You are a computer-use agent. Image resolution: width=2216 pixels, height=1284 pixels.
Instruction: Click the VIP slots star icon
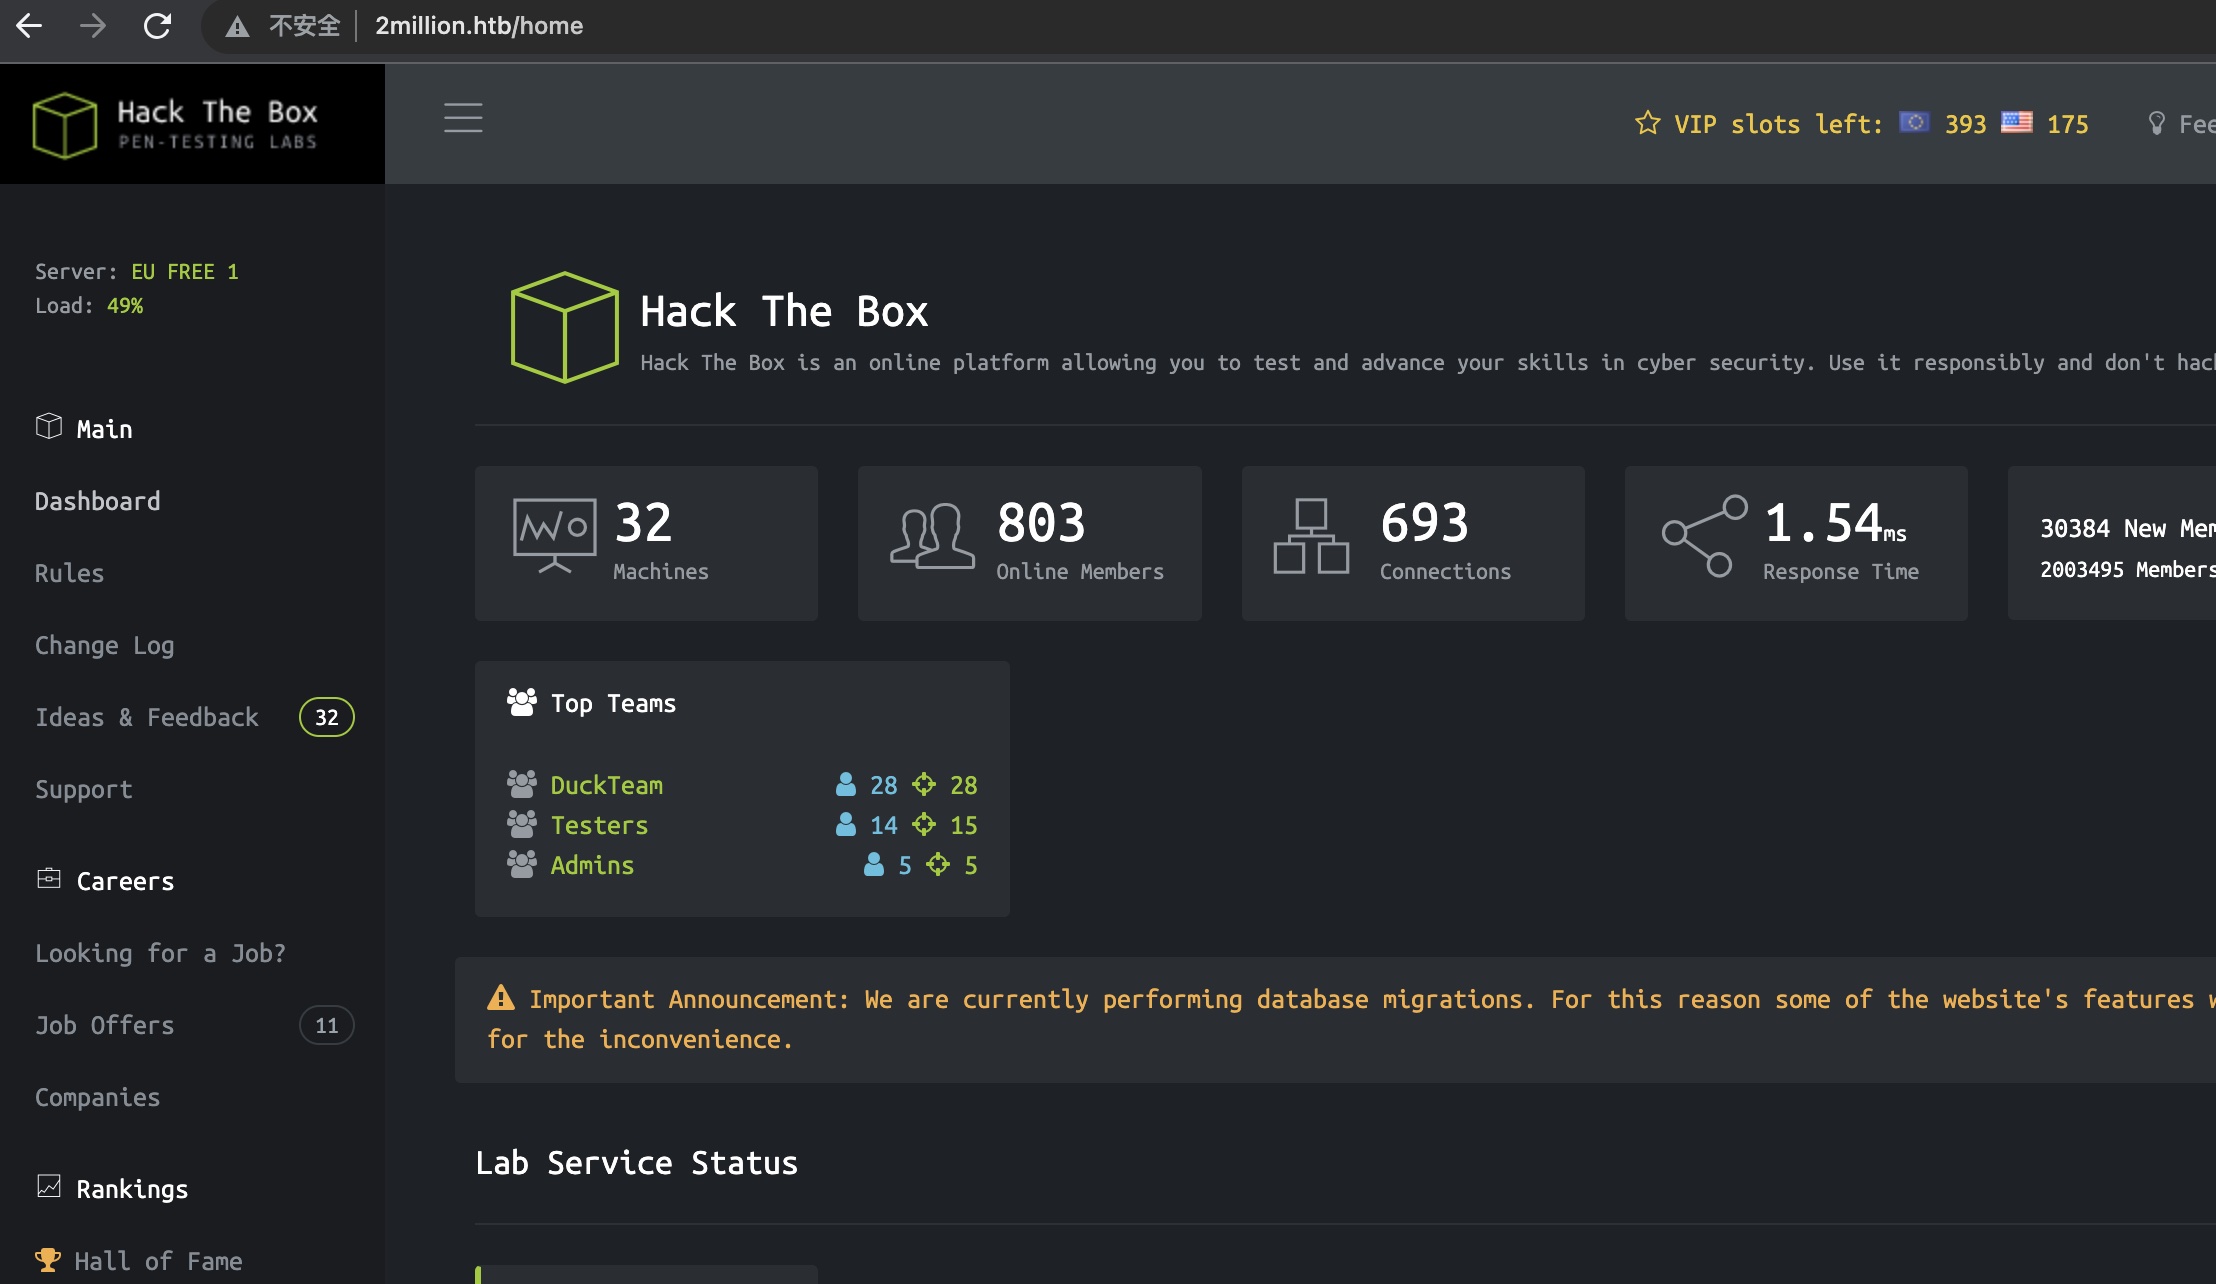1647,123
